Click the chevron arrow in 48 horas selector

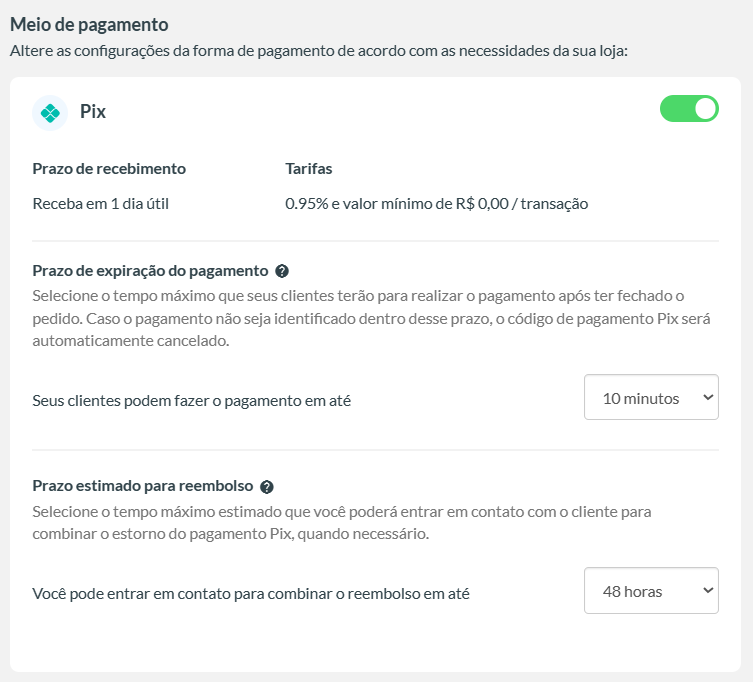tap(708, 590)
